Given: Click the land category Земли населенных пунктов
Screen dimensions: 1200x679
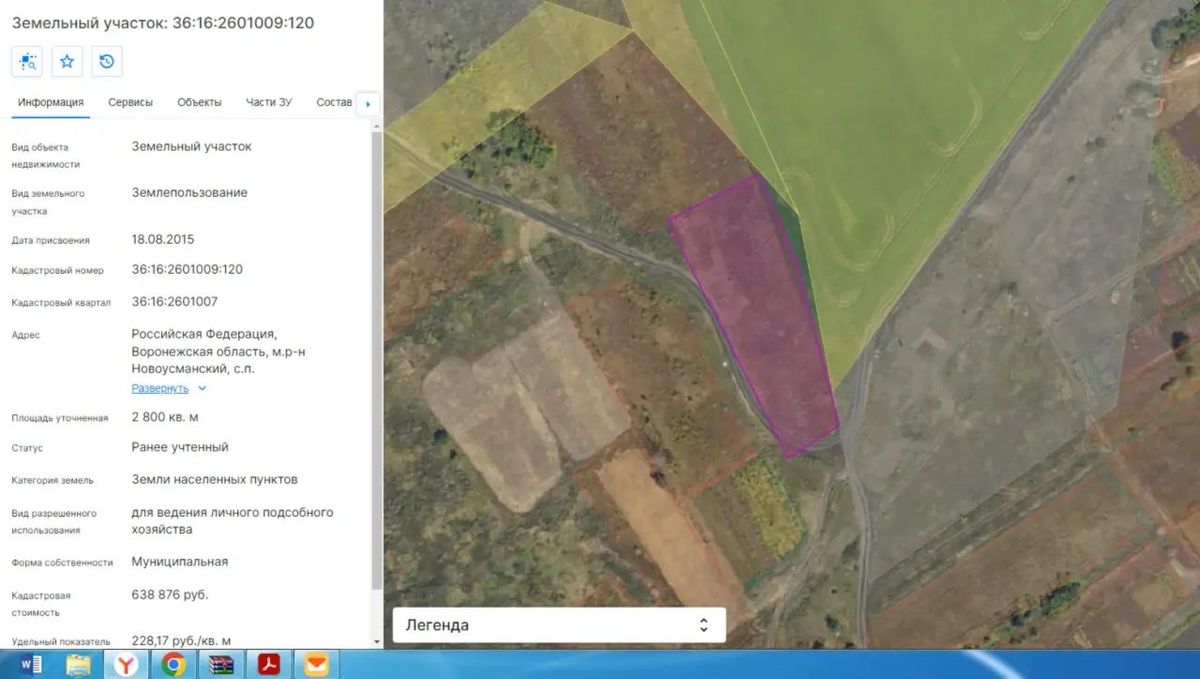Looking at the screenshot, I should point(215,480).
